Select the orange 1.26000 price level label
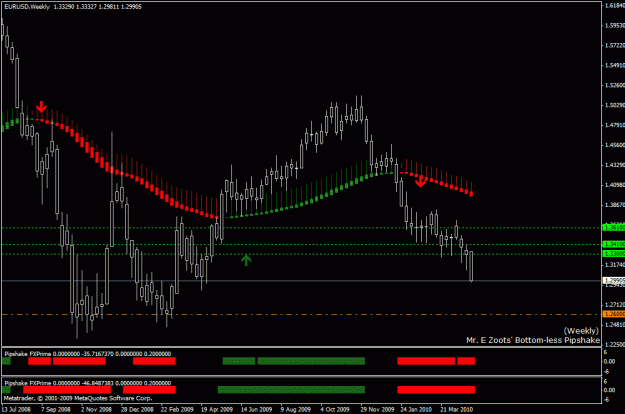This screenshot has height=414, width=625. click(614, 314)
